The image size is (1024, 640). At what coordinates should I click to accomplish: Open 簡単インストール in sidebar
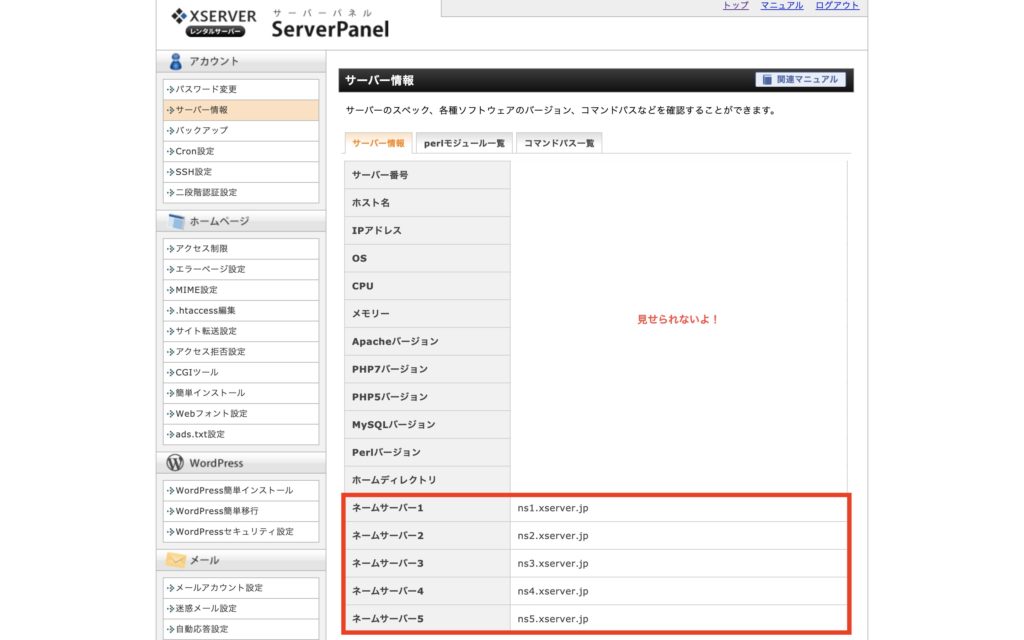pyautogui.click(x=241, y=392)
